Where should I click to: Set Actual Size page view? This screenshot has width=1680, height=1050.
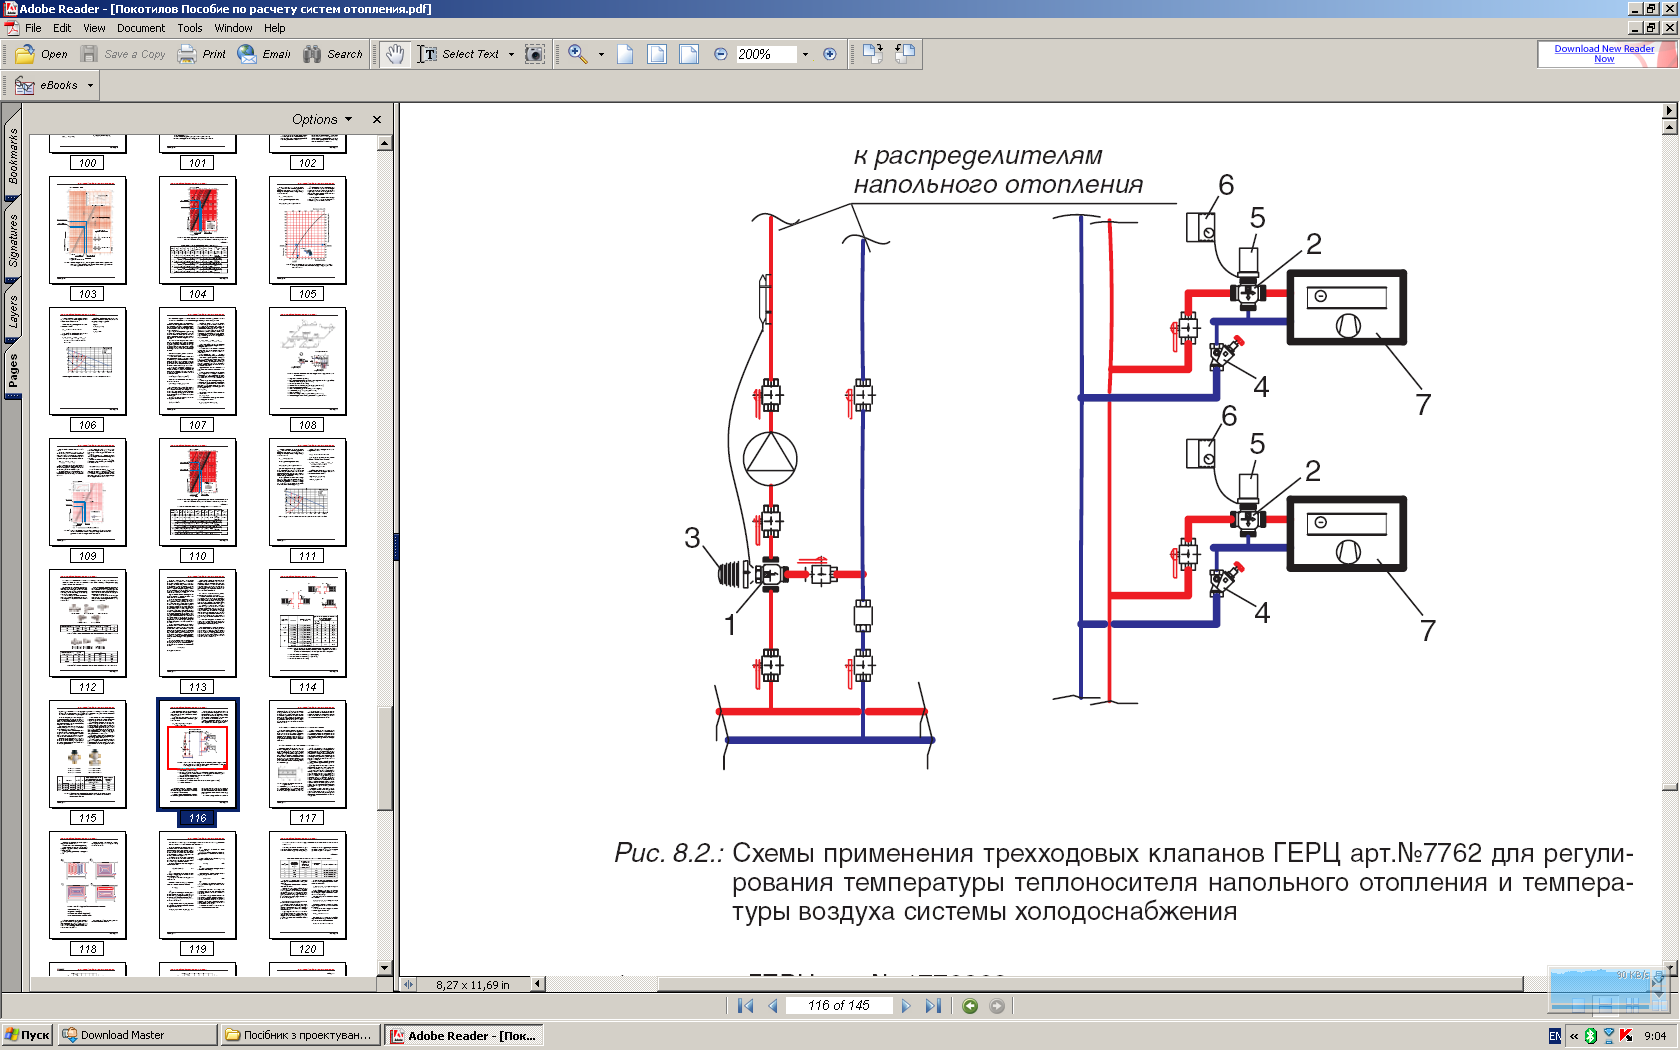(625, 54)
